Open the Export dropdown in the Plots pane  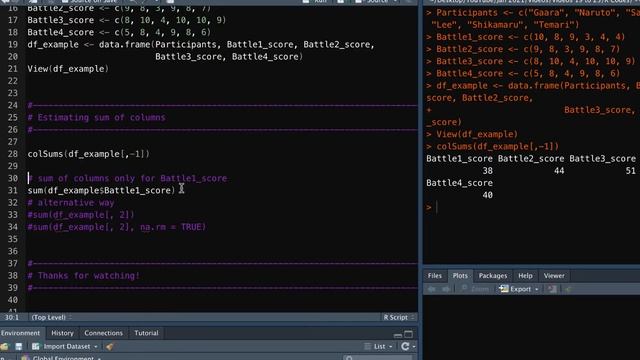click(x=519, y=289)
